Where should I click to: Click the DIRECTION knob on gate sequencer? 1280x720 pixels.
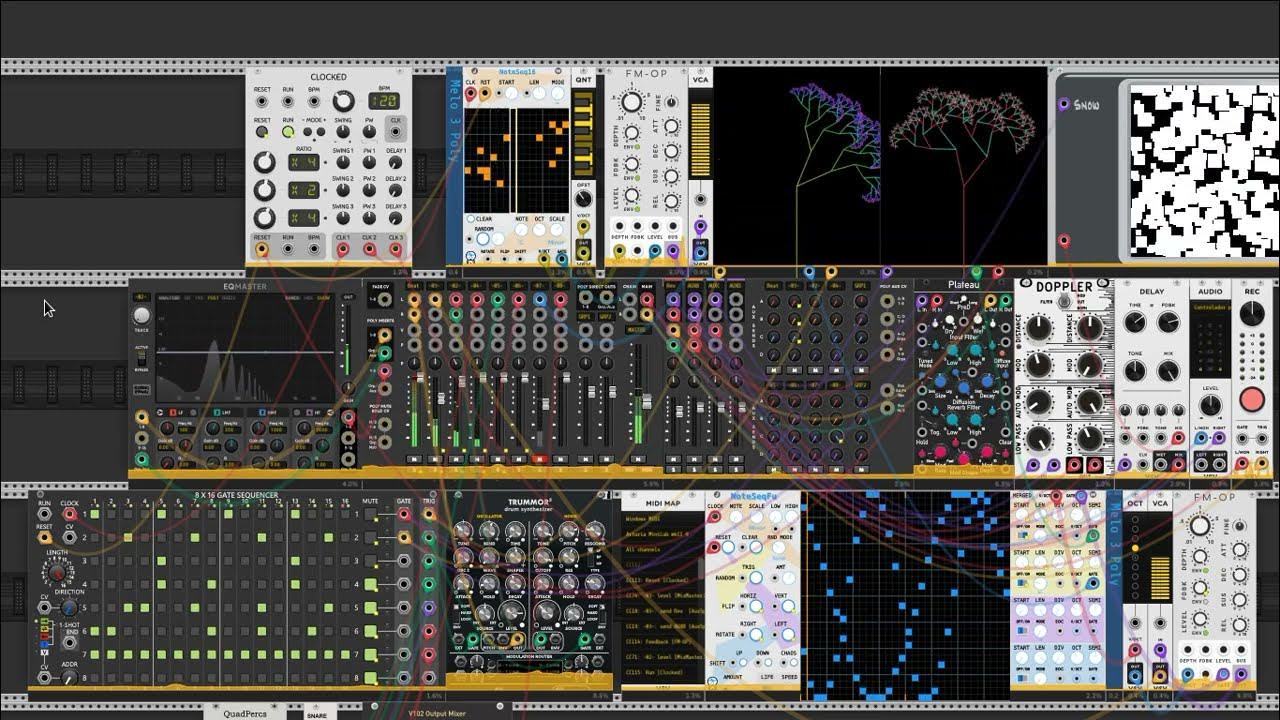68,606
